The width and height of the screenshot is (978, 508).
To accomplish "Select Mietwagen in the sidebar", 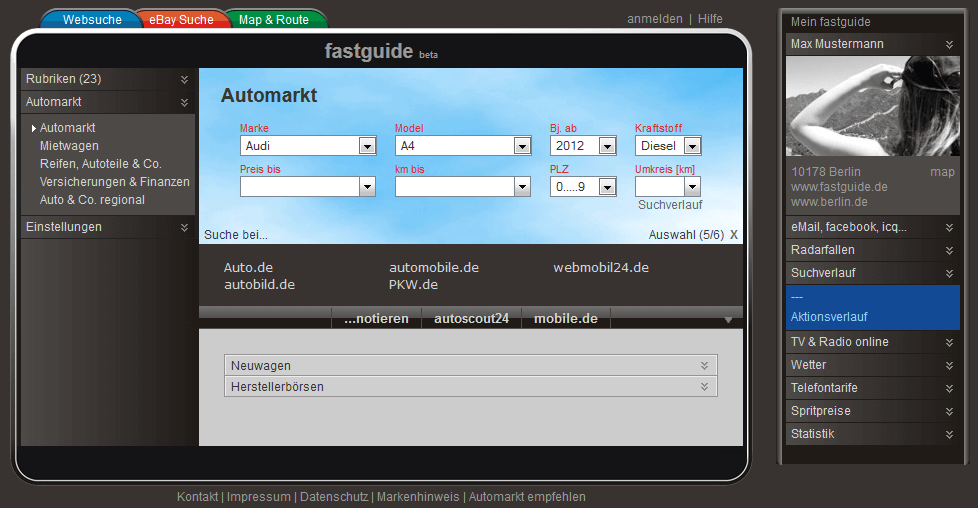I will click(69, 146).
